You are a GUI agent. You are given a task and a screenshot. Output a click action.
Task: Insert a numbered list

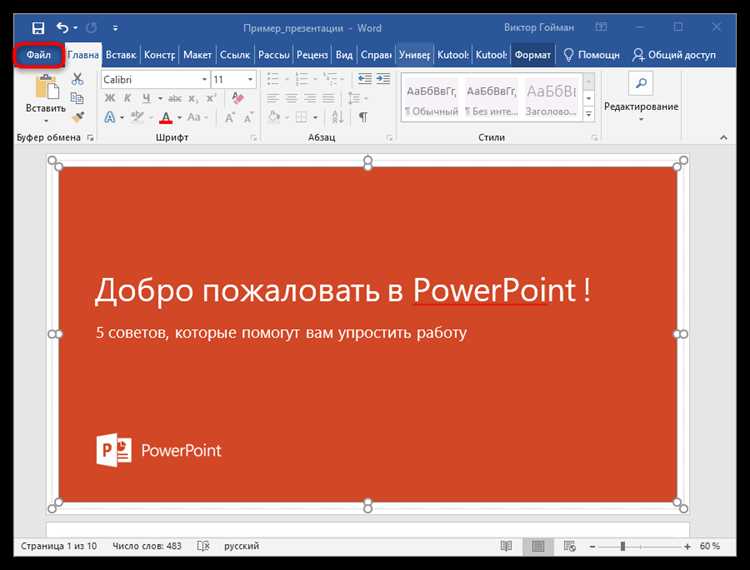point(302,79)
